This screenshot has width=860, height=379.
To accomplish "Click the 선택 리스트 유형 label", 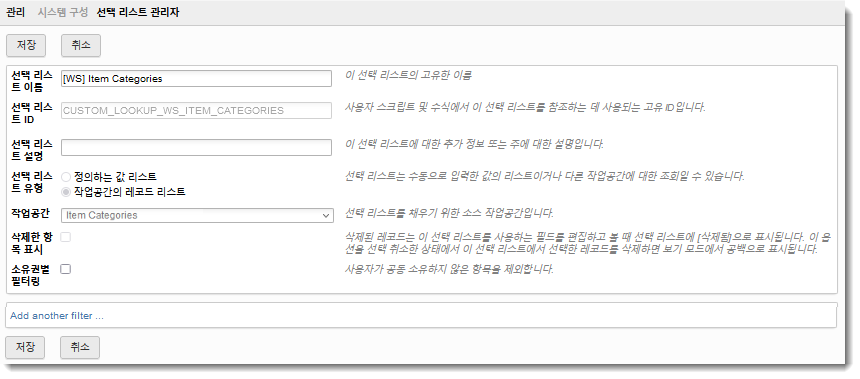I will (x=32, y=182).
